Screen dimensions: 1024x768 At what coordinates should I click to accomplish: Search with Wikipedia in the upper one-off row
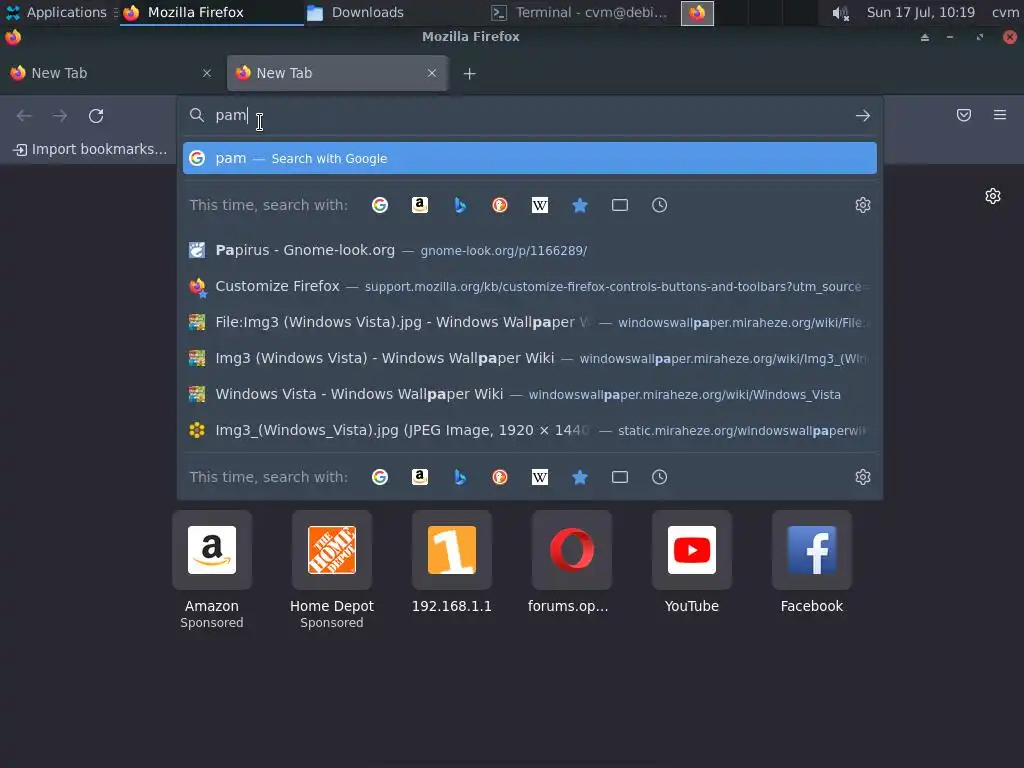539,205
